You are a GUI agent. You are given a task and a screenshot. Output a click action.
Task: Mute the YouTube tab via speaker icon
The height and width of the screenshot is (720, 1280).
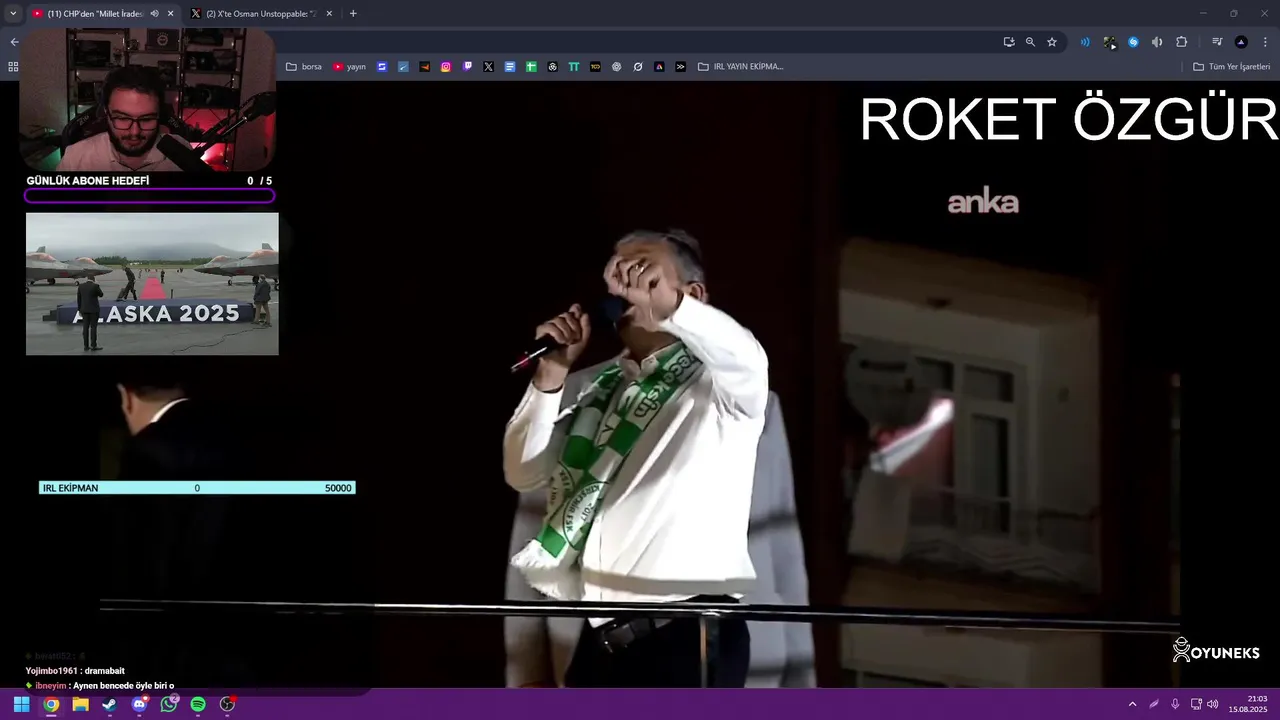(154, 14)
